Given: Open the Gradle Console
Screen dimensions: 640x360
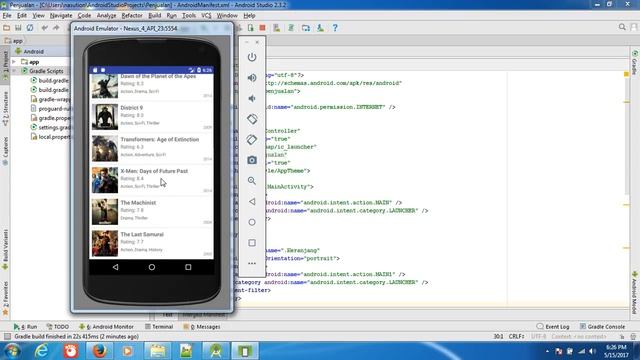Looking at the screenshot, I should [x=602, y=327].
